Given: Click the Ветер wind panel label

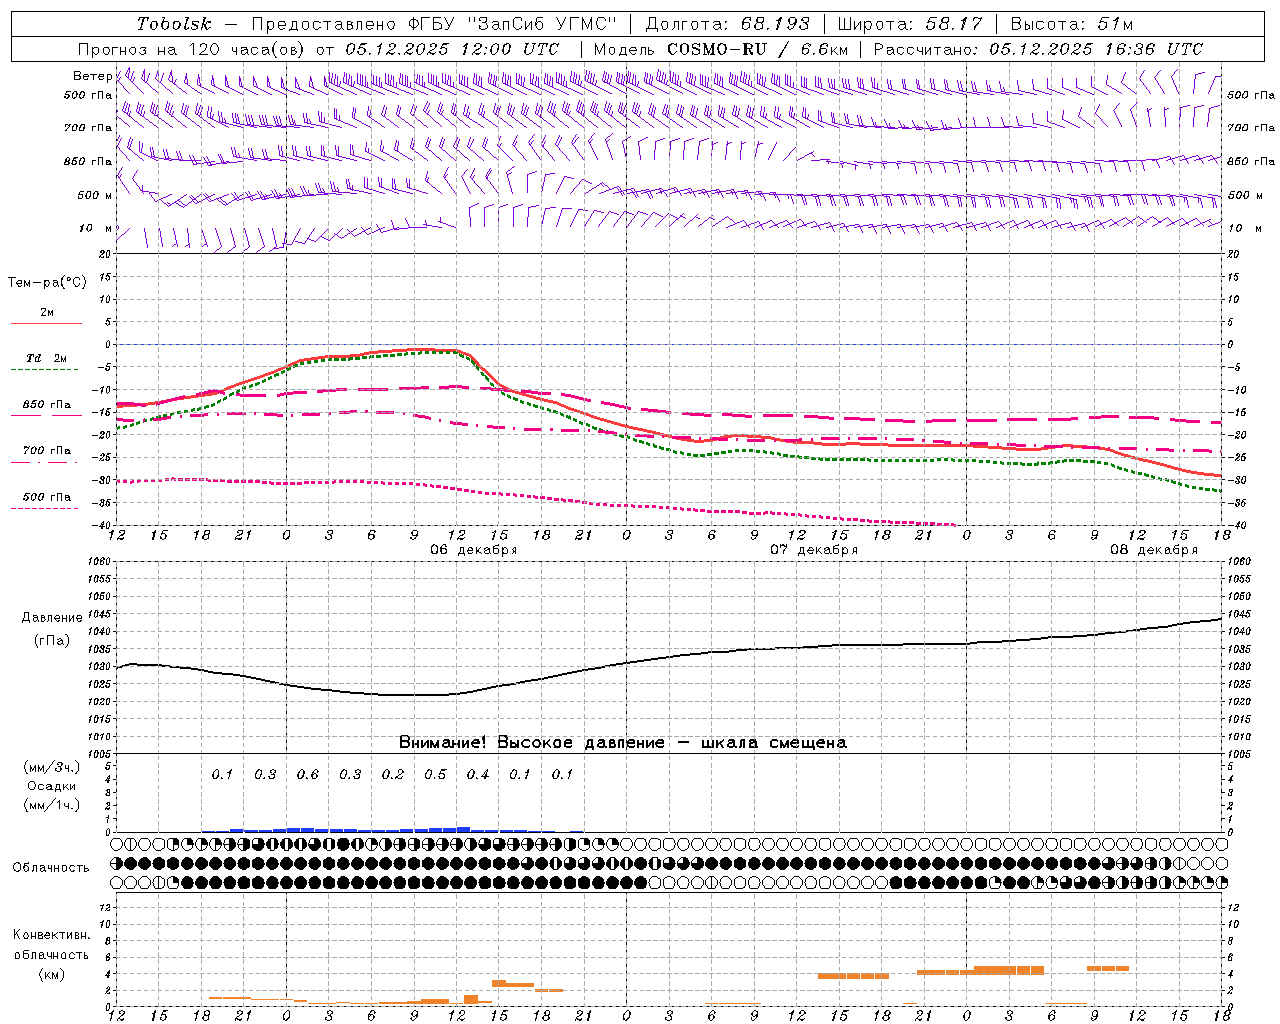Looking at the screenshot, I should pyautogui.click(x=92, y=76).
